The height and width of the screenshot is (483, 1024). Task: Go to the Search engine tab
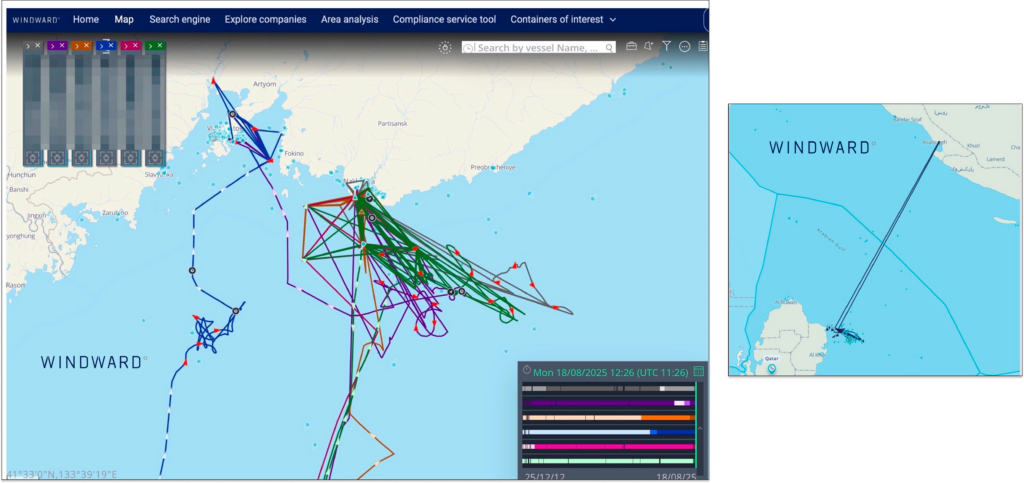pyautogui.click(x=179, y=19)
